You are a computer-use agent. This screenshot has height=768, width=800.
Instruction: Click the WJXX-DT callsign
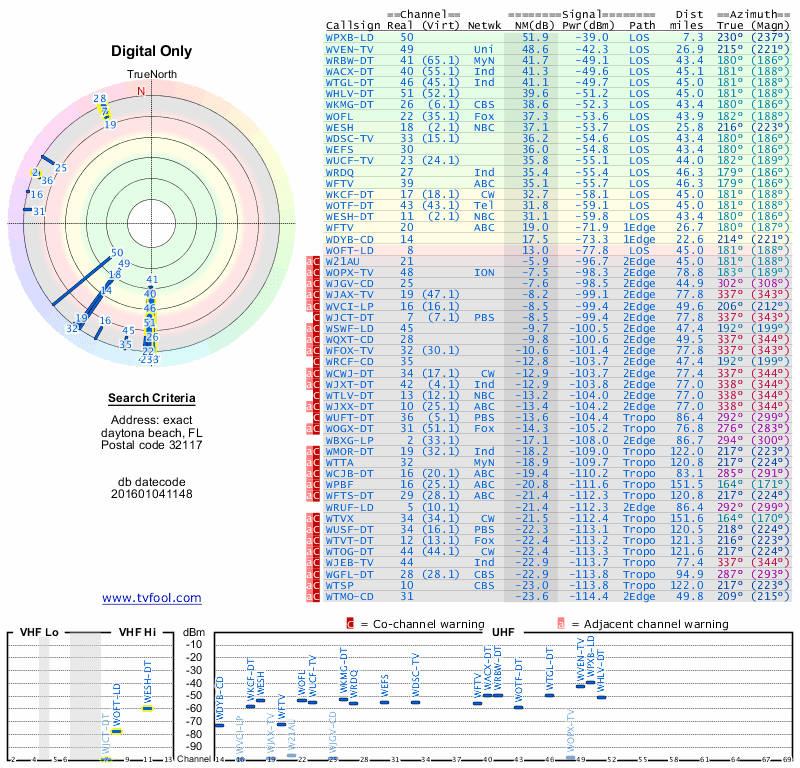[349, 407]
